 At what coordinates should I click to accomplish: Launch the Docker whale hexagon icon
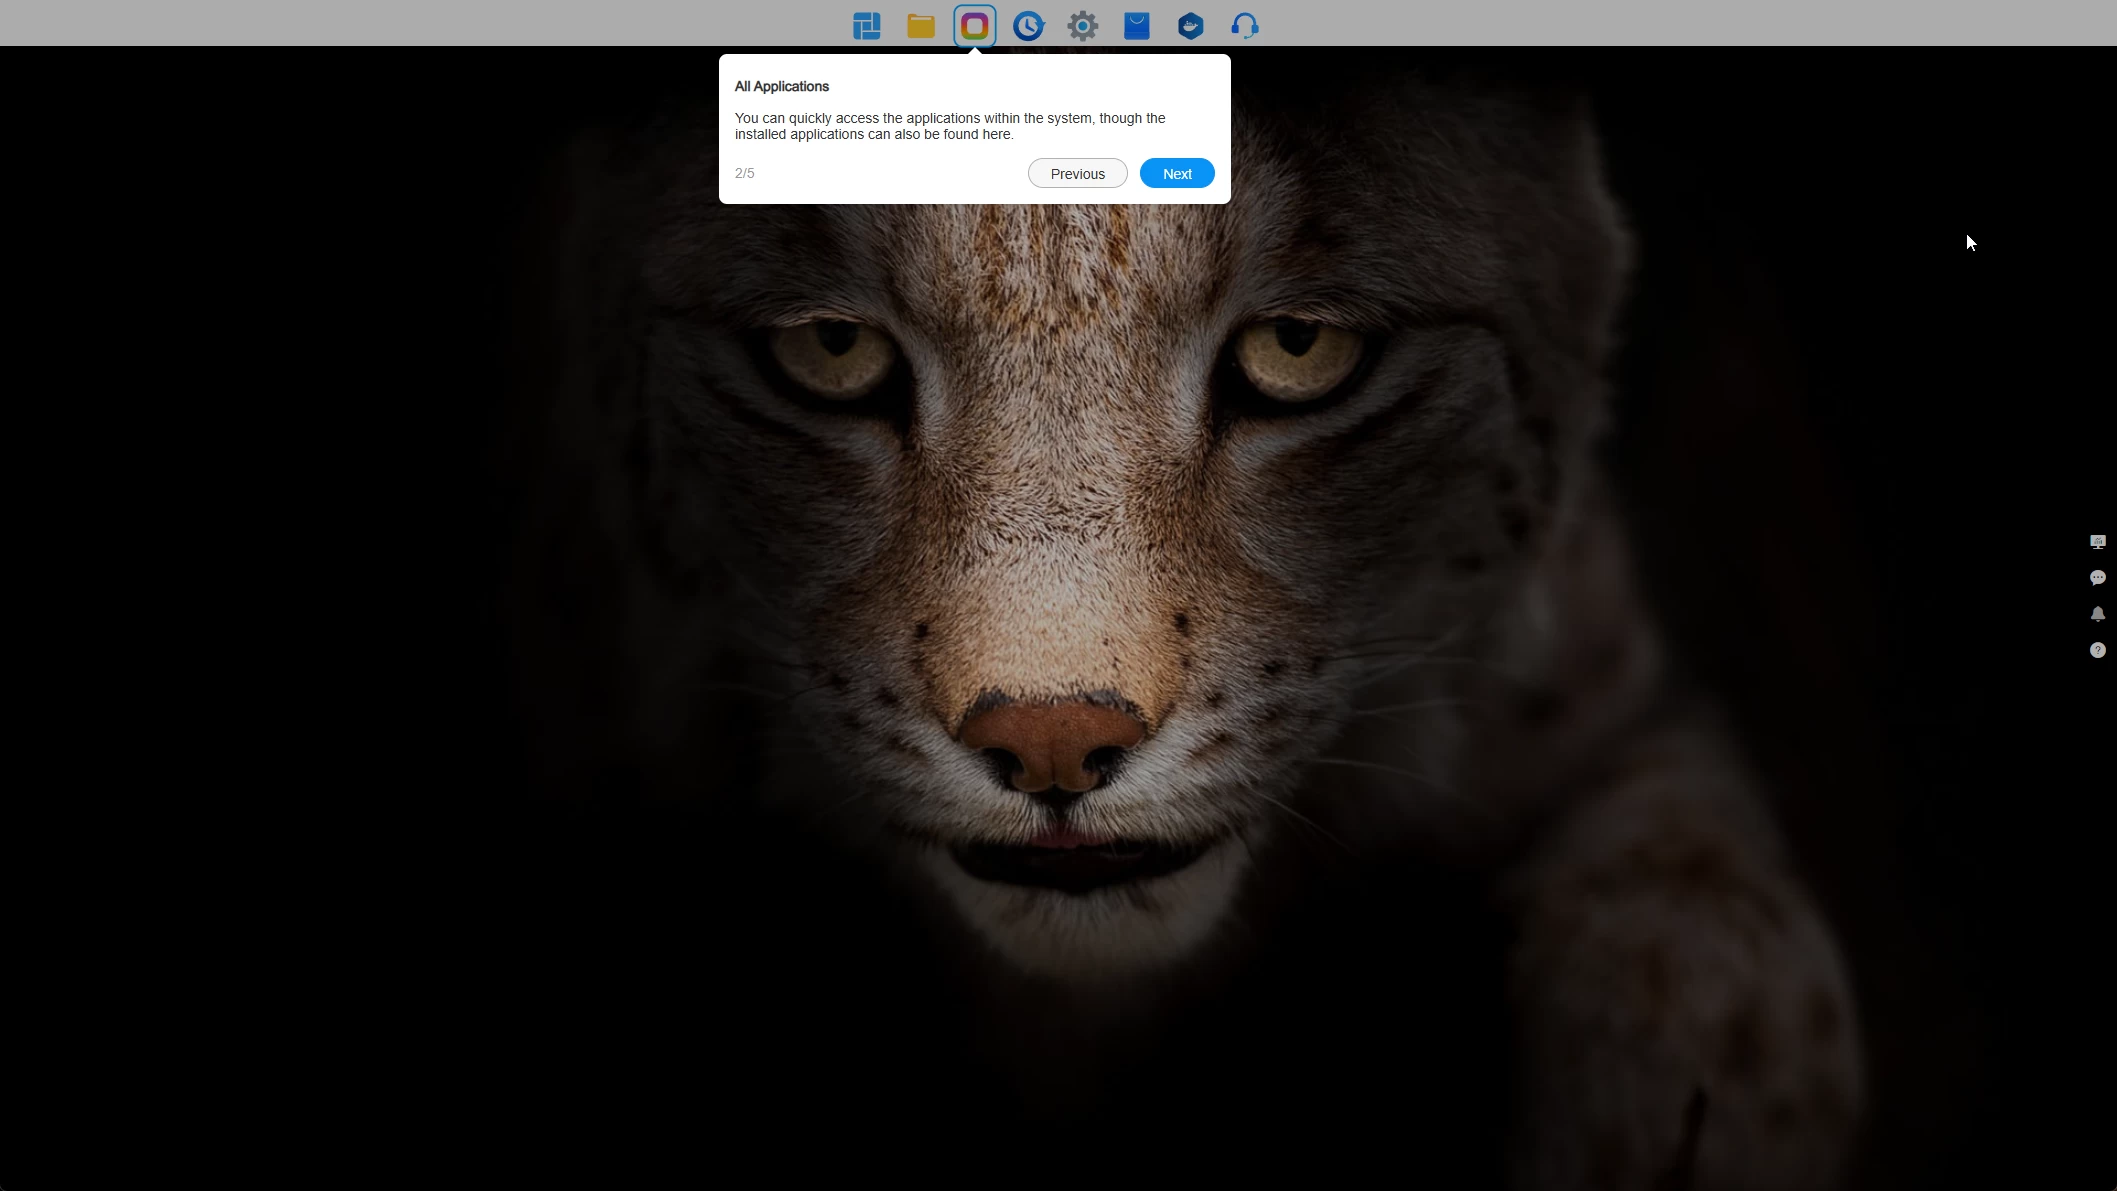1191,26
